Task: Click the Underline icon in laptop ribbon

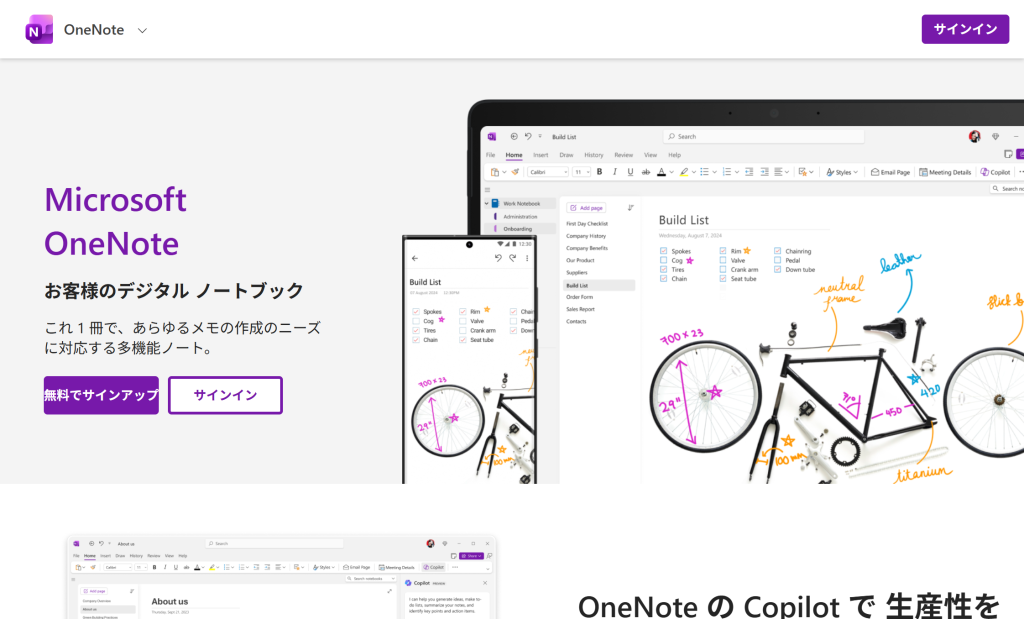Action: click(x=630, y=172)
